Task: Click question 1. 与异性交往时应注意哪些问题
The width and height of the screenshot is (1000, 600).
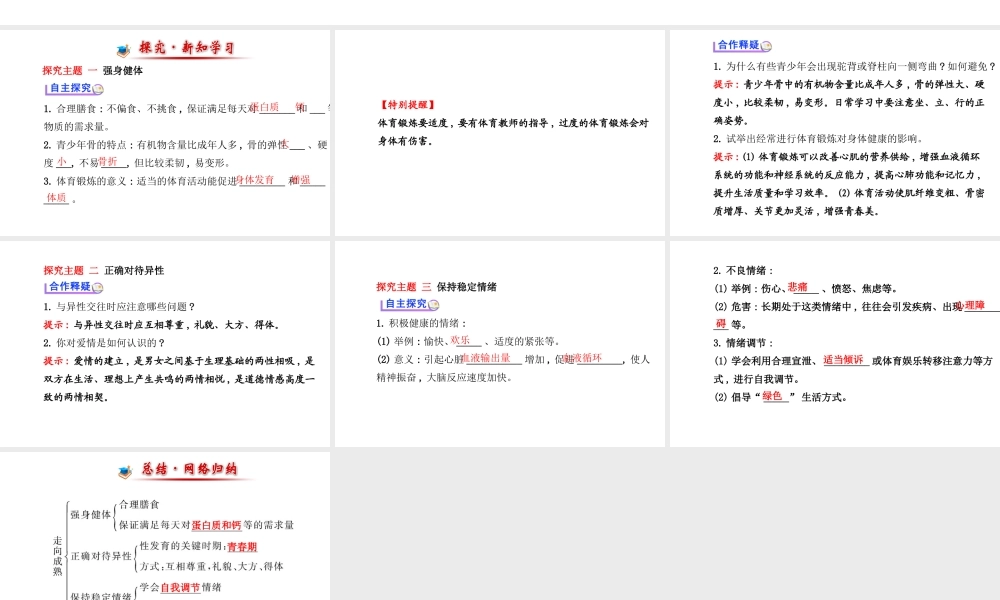Action: pos(119,307)
